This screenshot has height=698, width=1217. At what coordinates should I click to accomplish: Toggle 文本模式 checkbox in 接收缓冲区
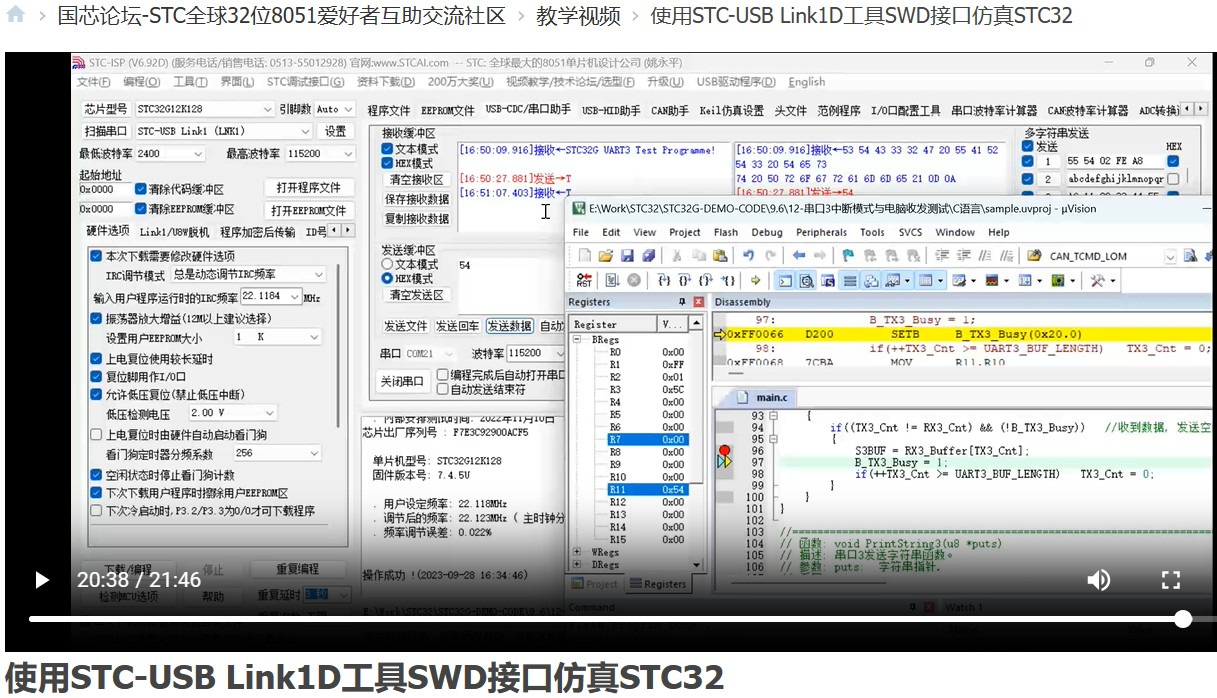(x=387, y=149)
